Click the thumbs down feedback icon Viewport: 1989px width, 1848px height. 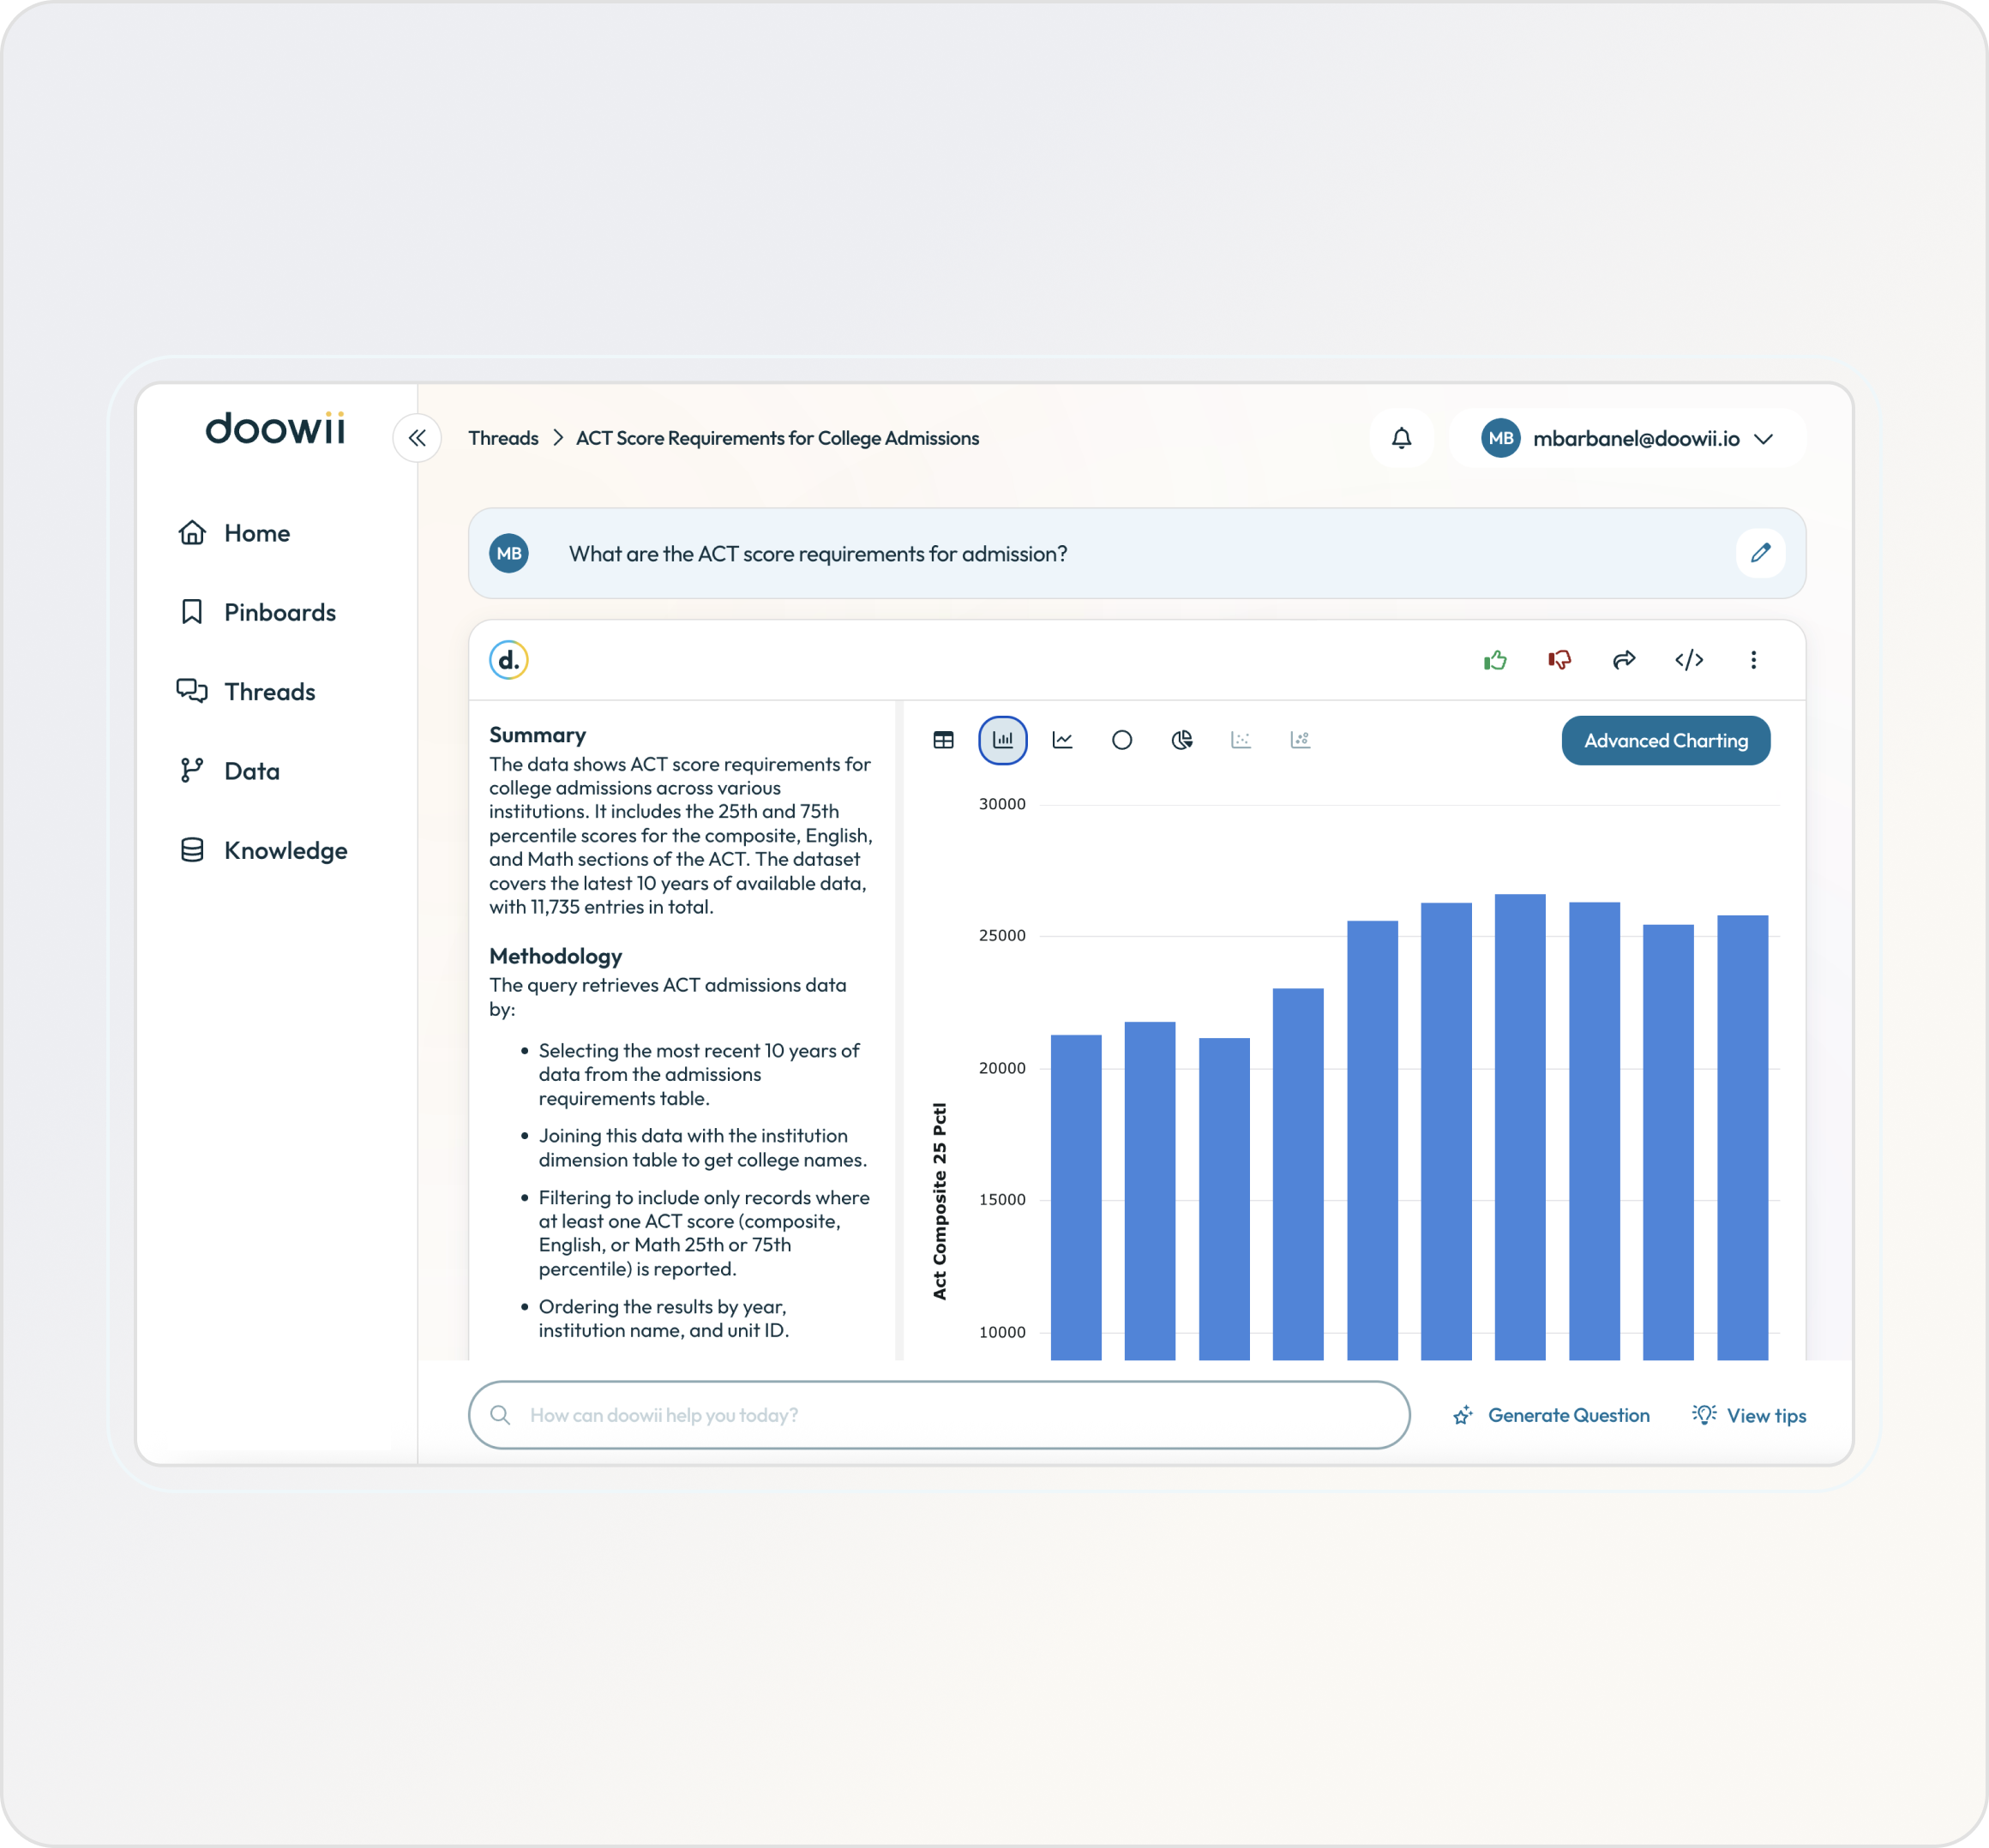coord(1559,660)
